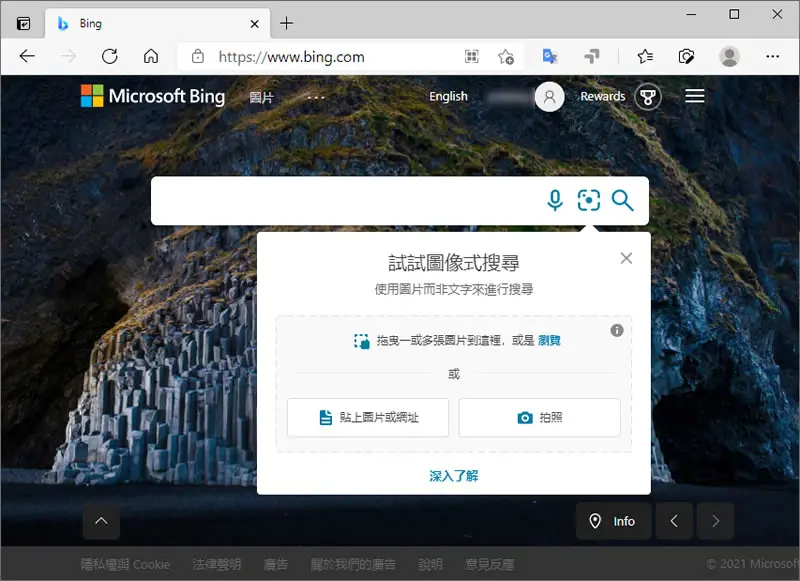Open the translate page icon in address bar
The image size is (800, 581).
(x=549, y=56)
